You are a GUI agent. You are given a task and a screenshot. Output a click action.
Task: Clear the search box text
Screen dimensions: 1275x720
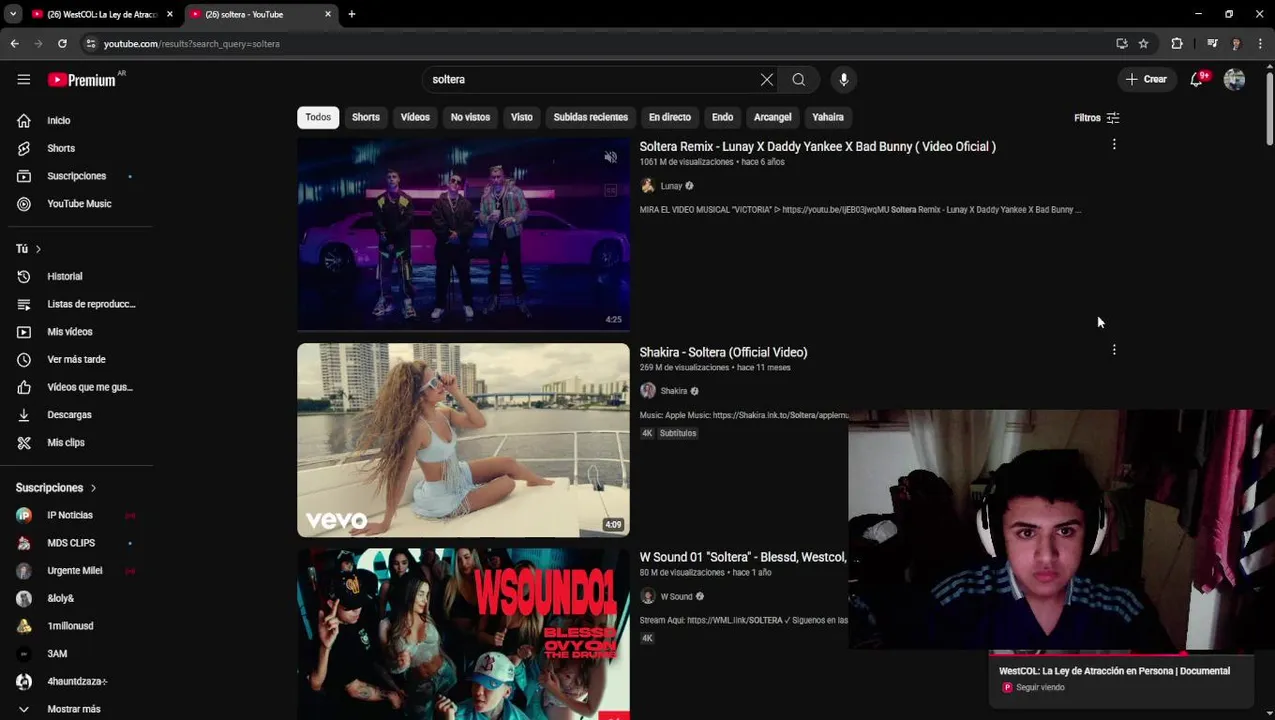click(767, 80)
